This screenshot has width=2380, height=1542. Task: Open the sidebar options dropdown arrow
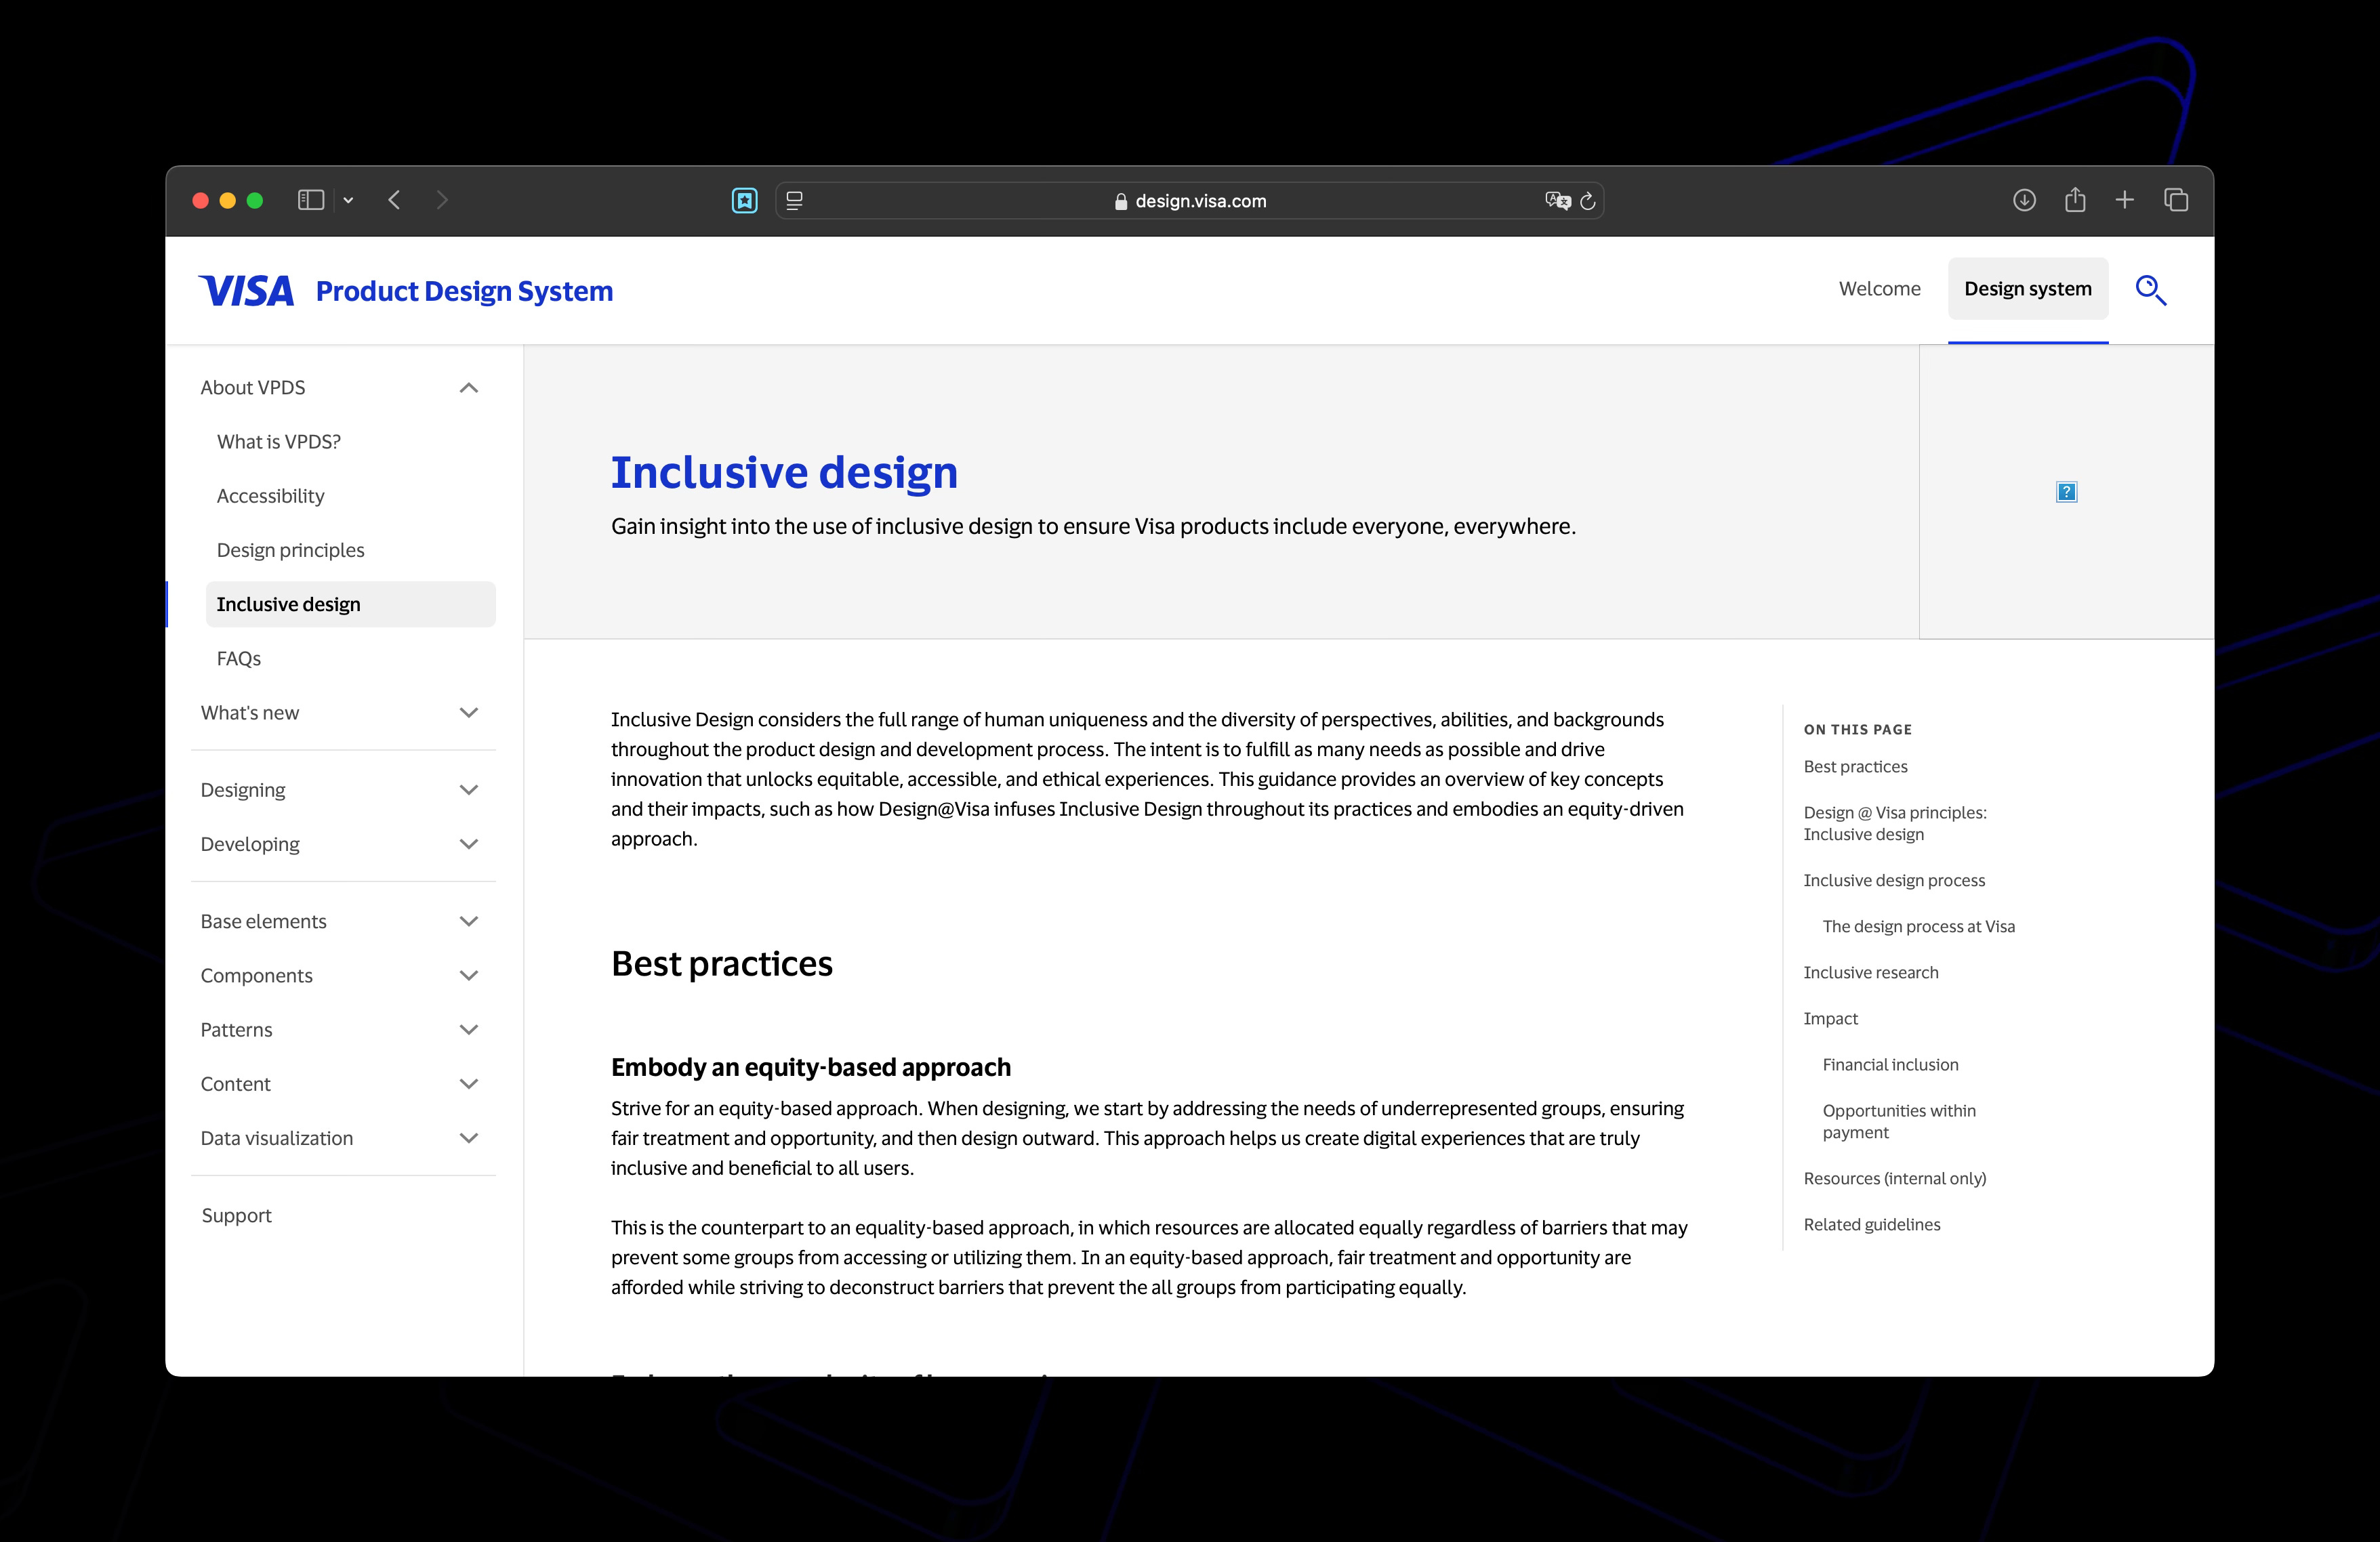pos(348,200)
